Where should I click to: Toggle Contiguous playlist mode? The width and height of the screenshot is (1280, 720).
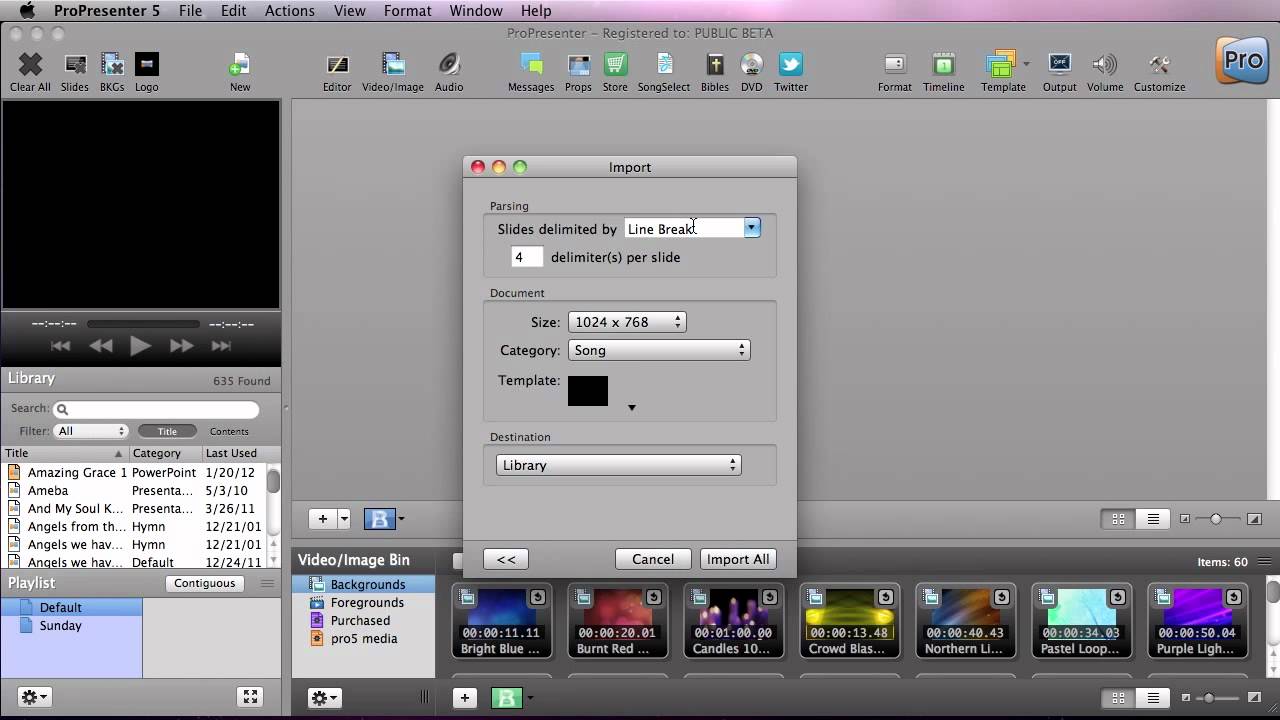pos(205,583)
